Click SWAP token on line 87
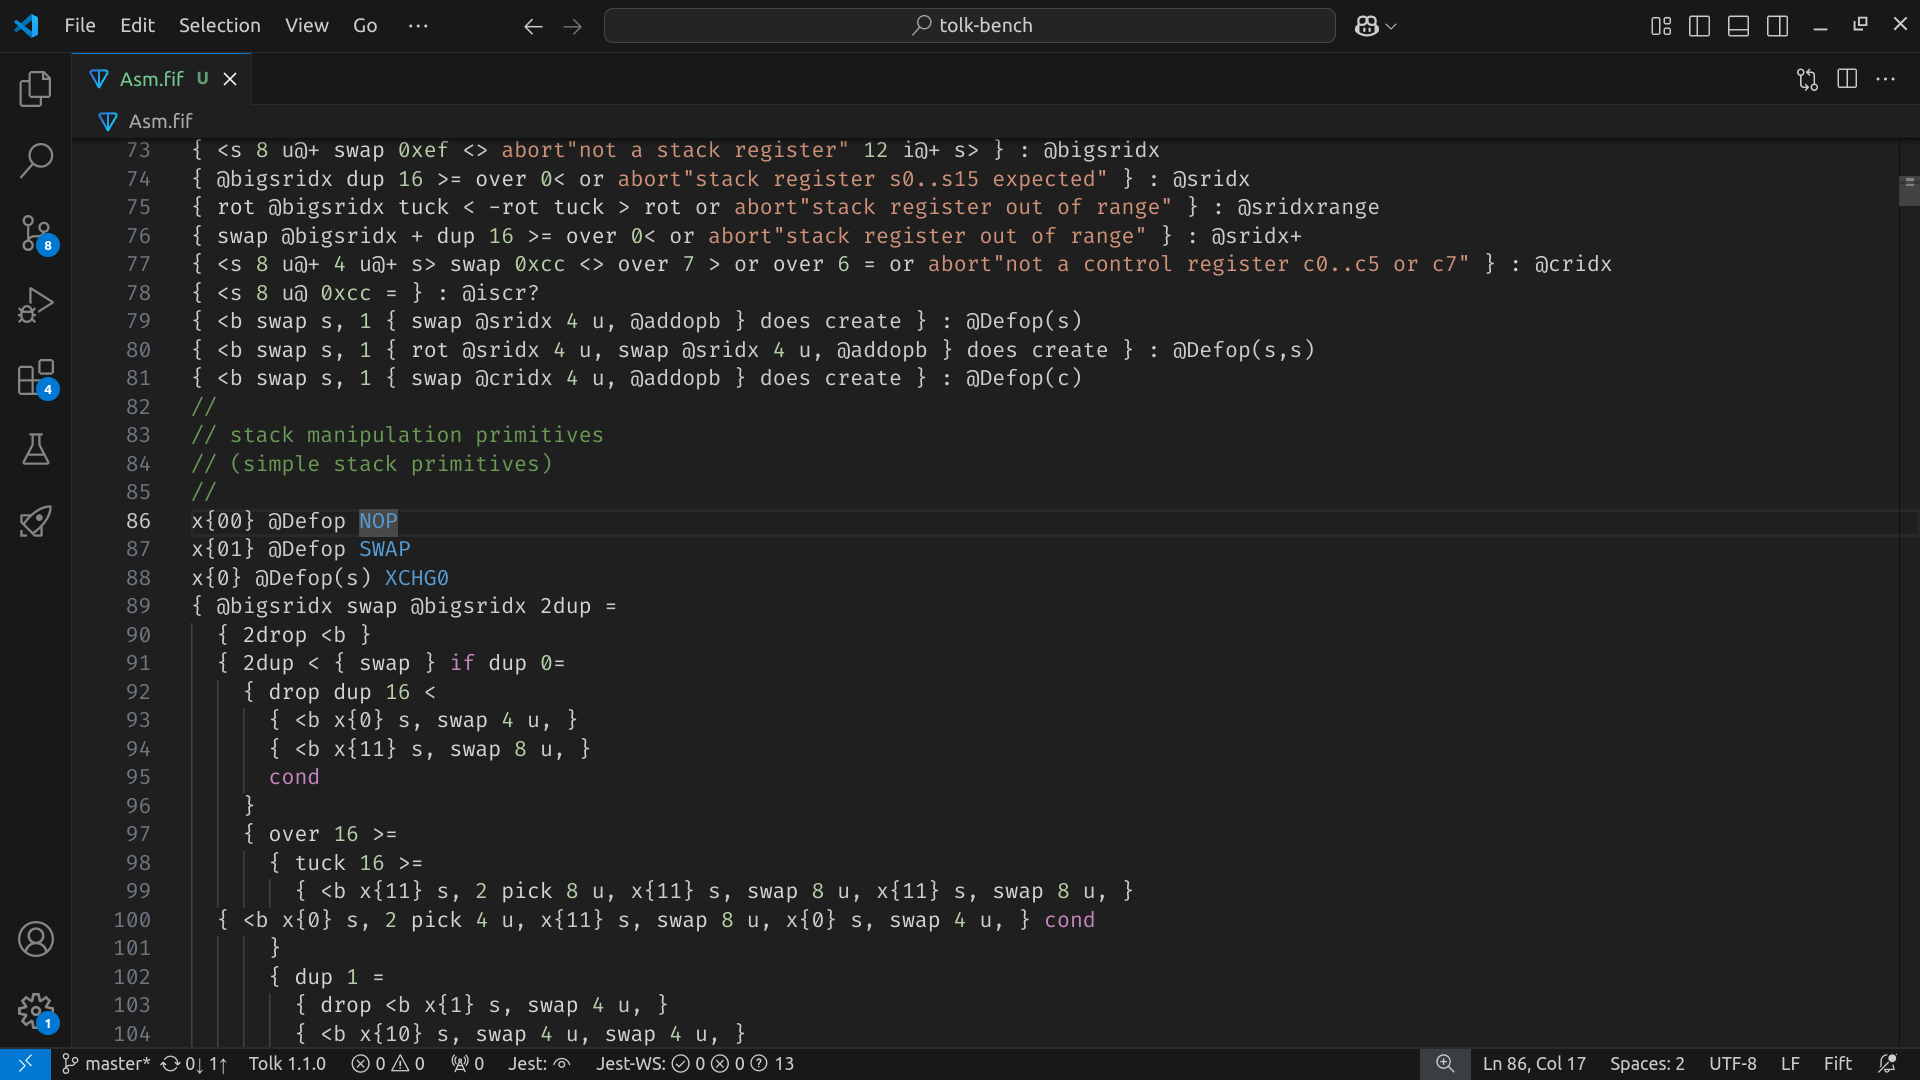Screen dimensions: 1920x1080 [385, 549]
